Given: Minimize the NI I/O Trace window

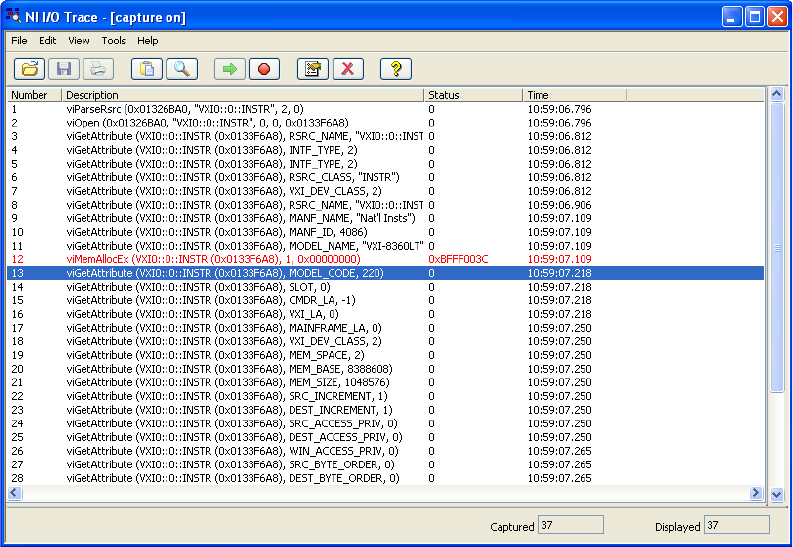Looking at the screenshot, I should click(x=731, y=17).
